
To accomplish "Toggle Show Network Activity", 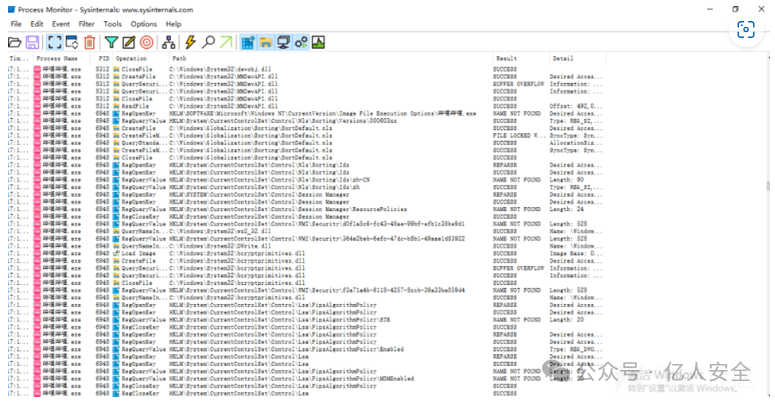I will click(283, 42).
